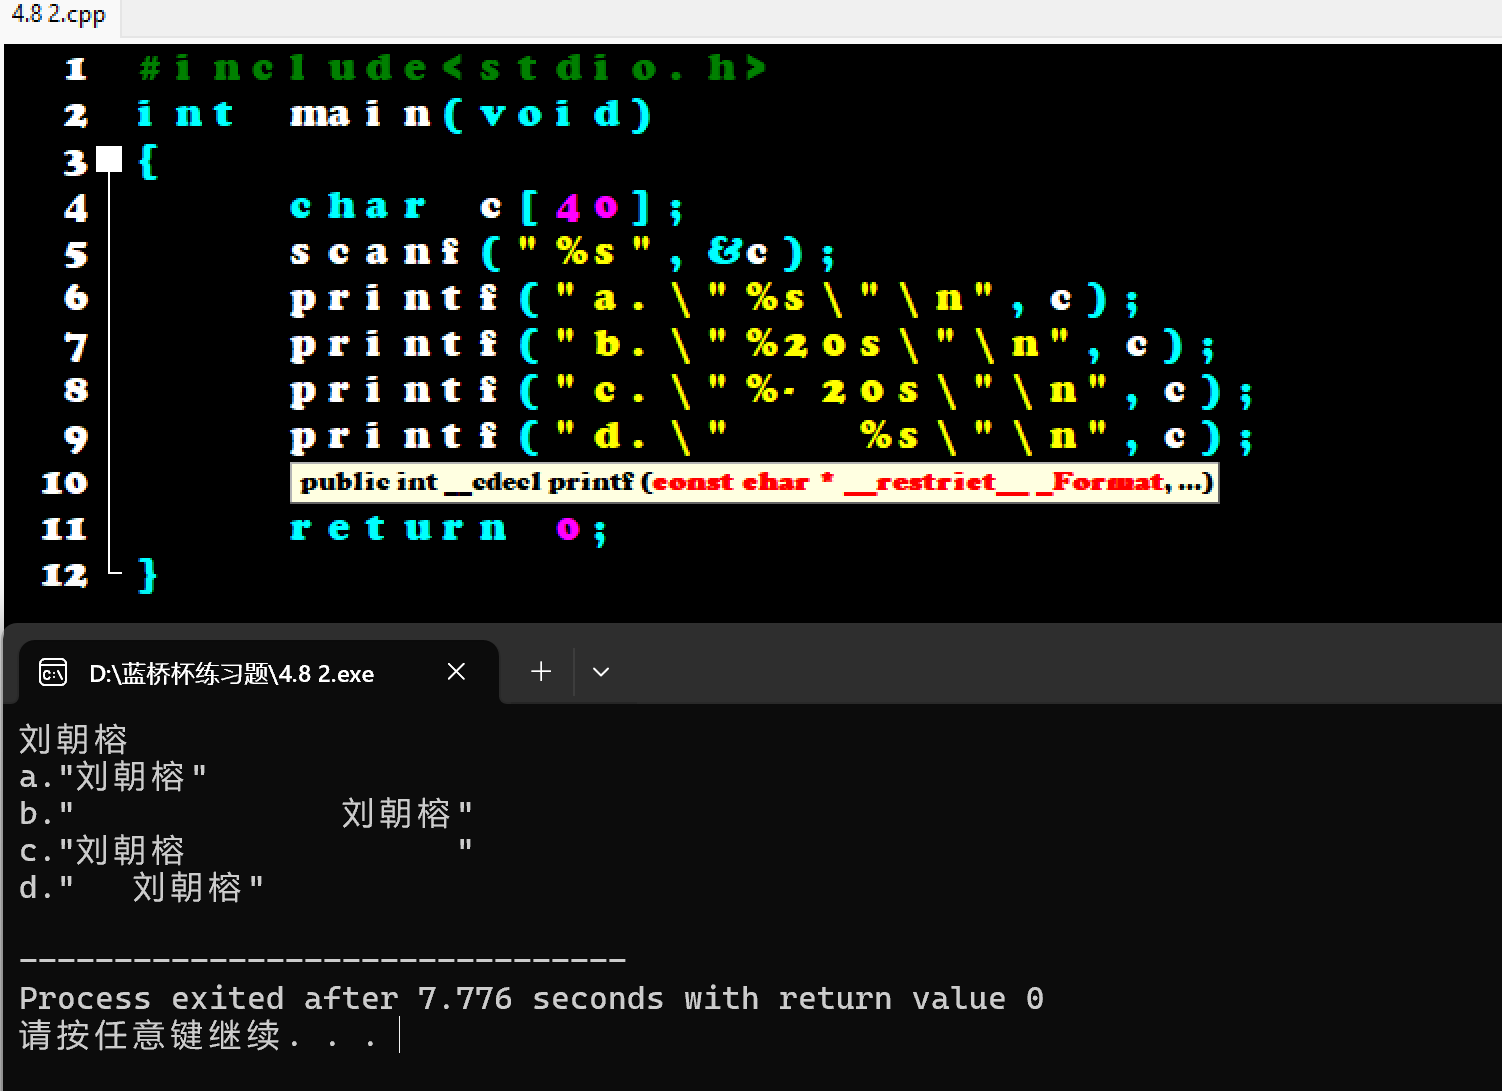Click the printf line starting with "d.
The width and height of the screenshot is (1502, 1091).
[771, 437]
